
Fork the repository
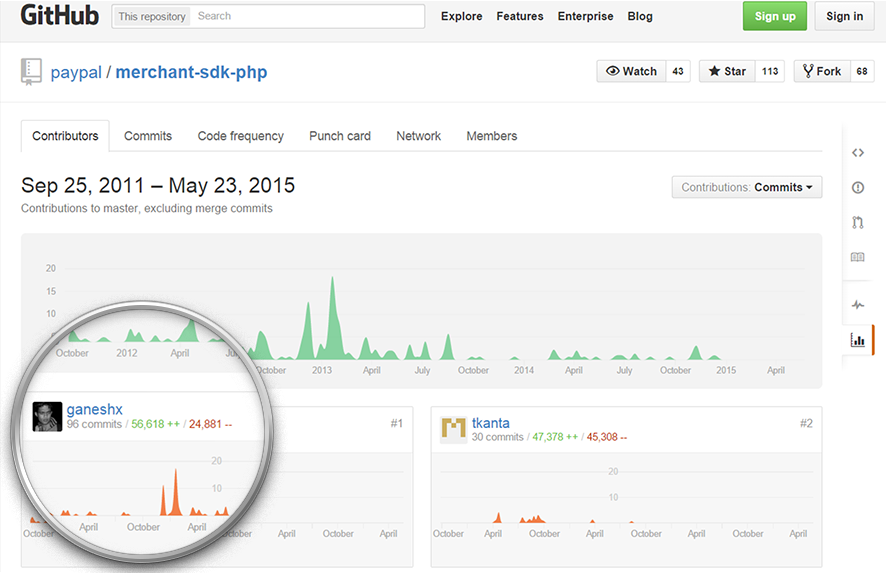822,71
